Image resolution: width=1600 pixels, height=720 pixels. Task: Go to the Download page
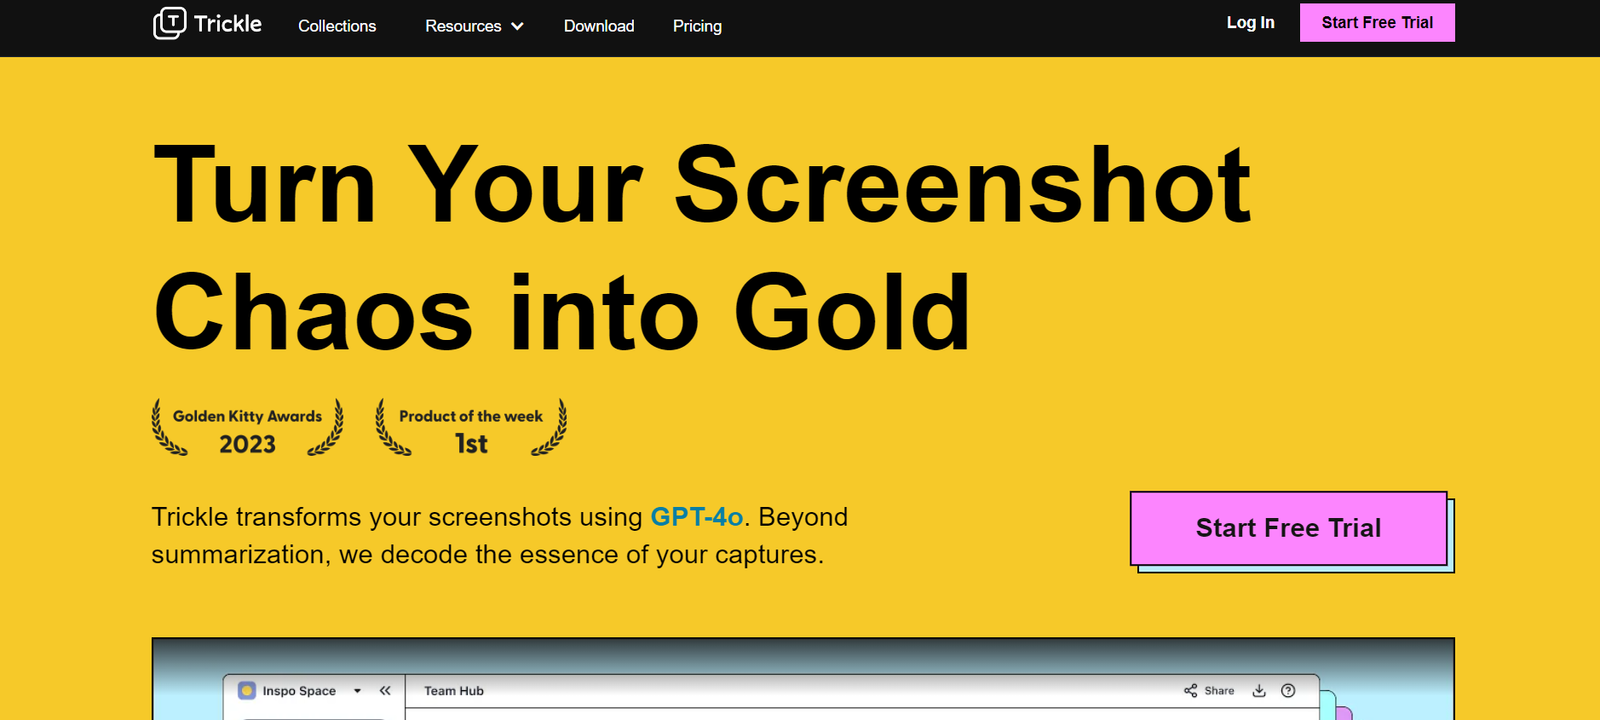599,26
